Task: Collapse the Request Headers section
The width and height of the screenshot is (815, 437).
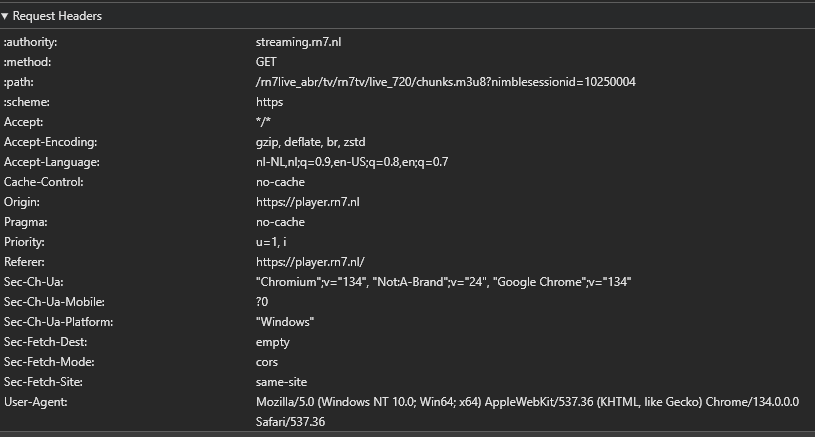Action: pos(6,16)
